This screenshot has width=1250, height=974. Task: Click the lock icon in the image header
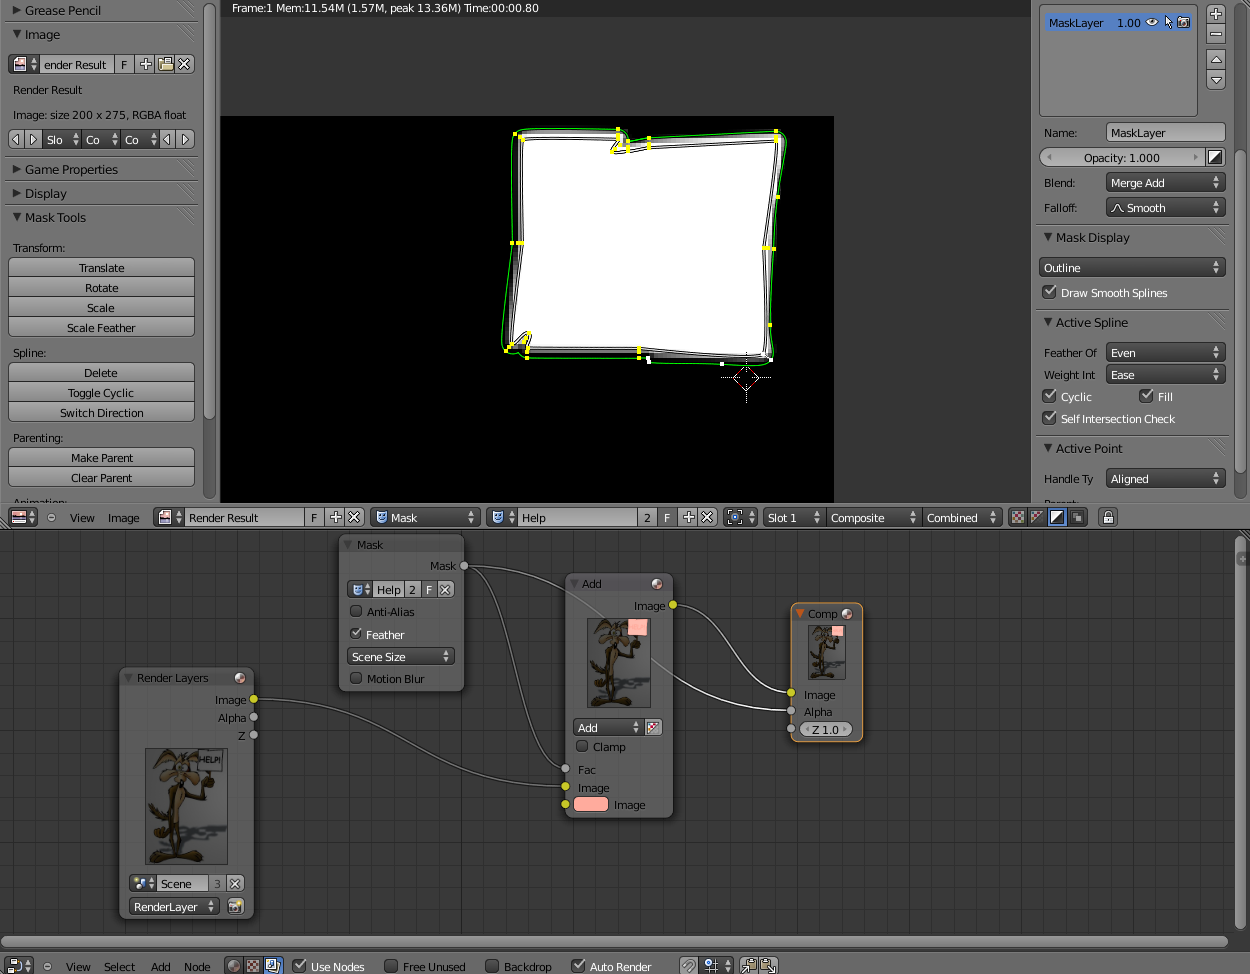(x=1107, y=517)
